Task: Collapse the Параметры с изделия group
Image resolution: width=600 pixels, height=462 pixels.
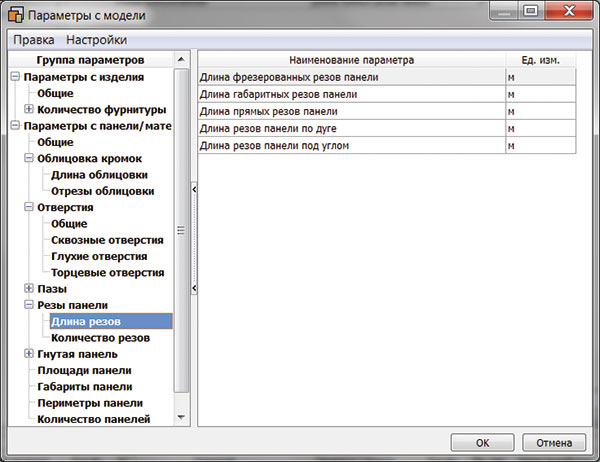Action: 14,77
